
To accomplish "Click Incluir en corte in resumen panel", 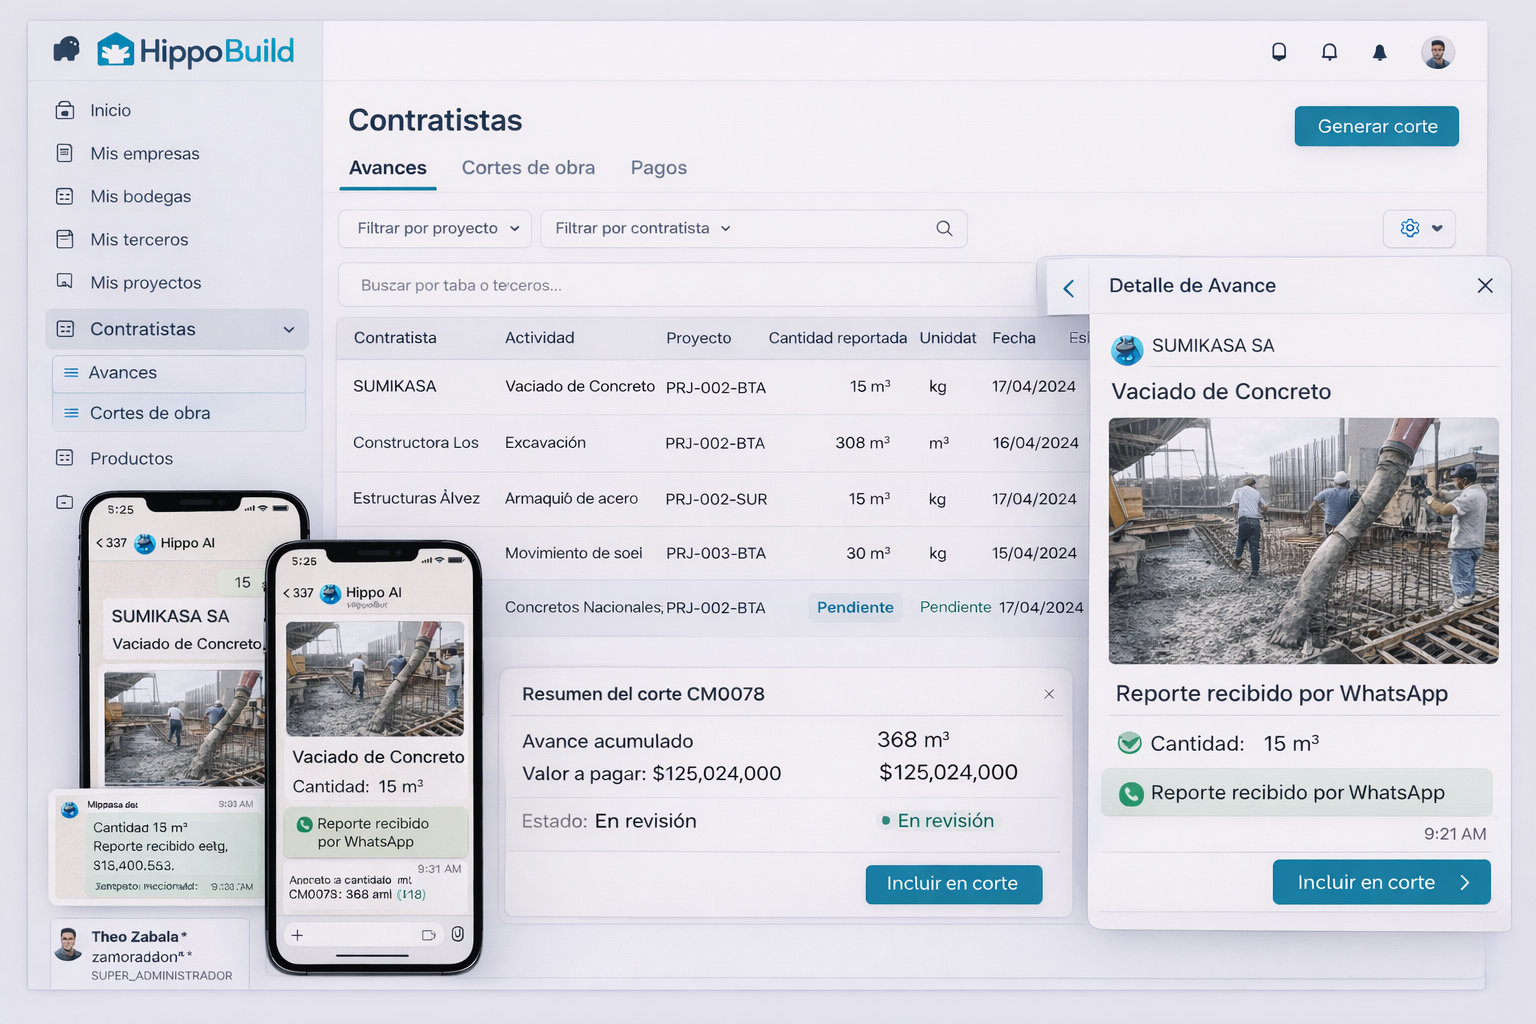I will [953, 884].
